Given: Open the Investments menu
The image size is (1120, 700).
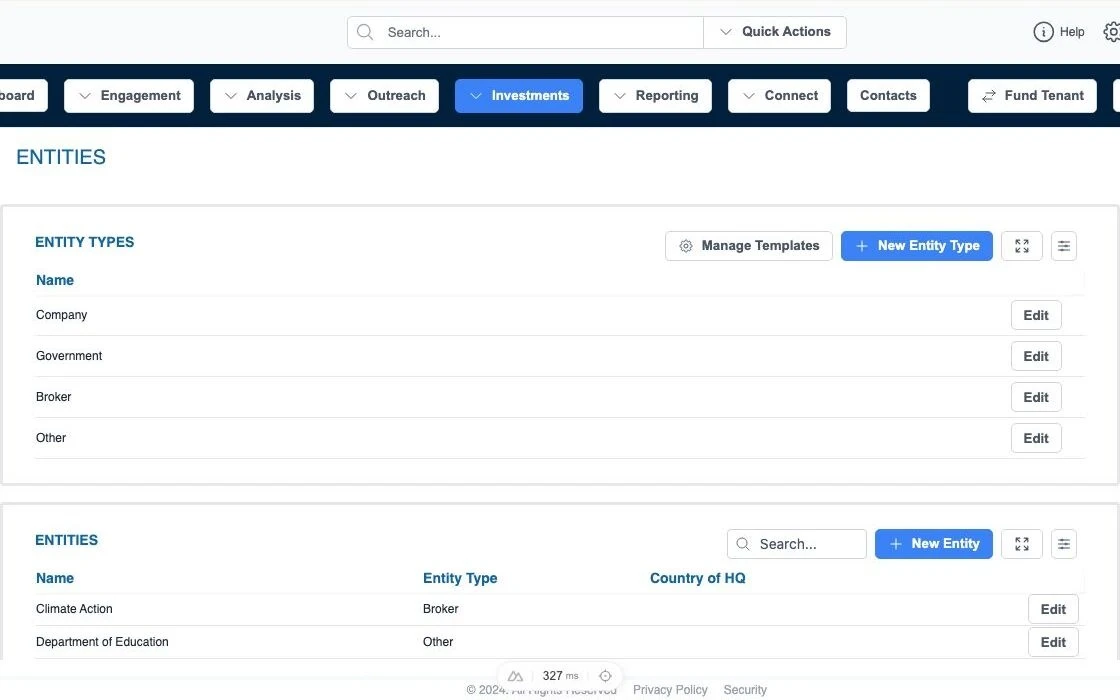Looking at the screenshot, I should tap(519, 96).
